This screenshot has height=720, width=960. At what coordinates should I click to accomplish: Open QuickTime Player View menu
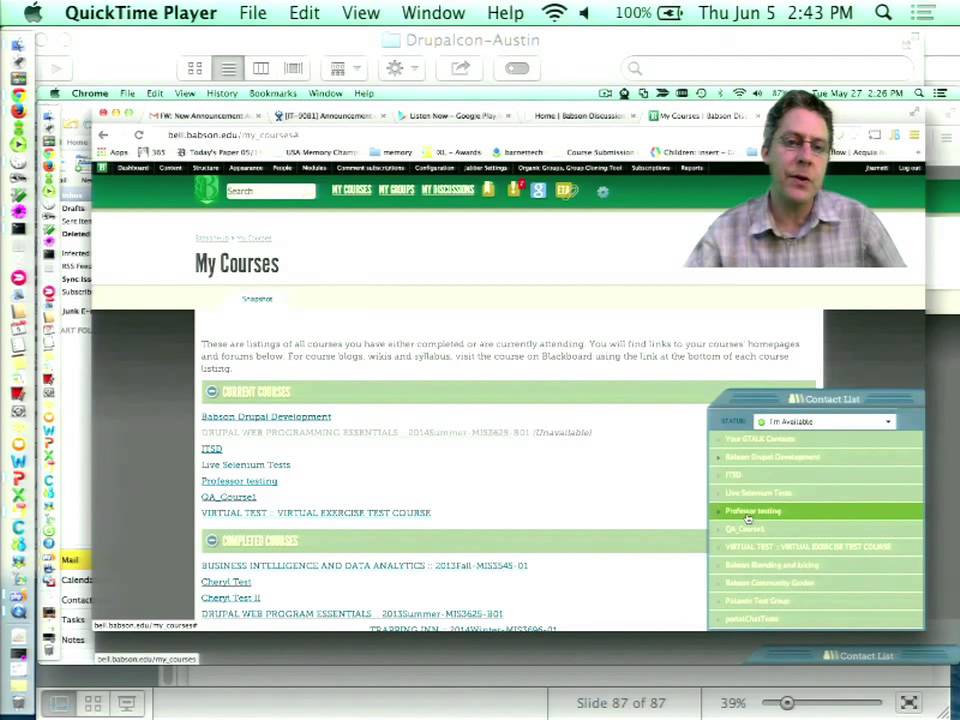point(361,13)
